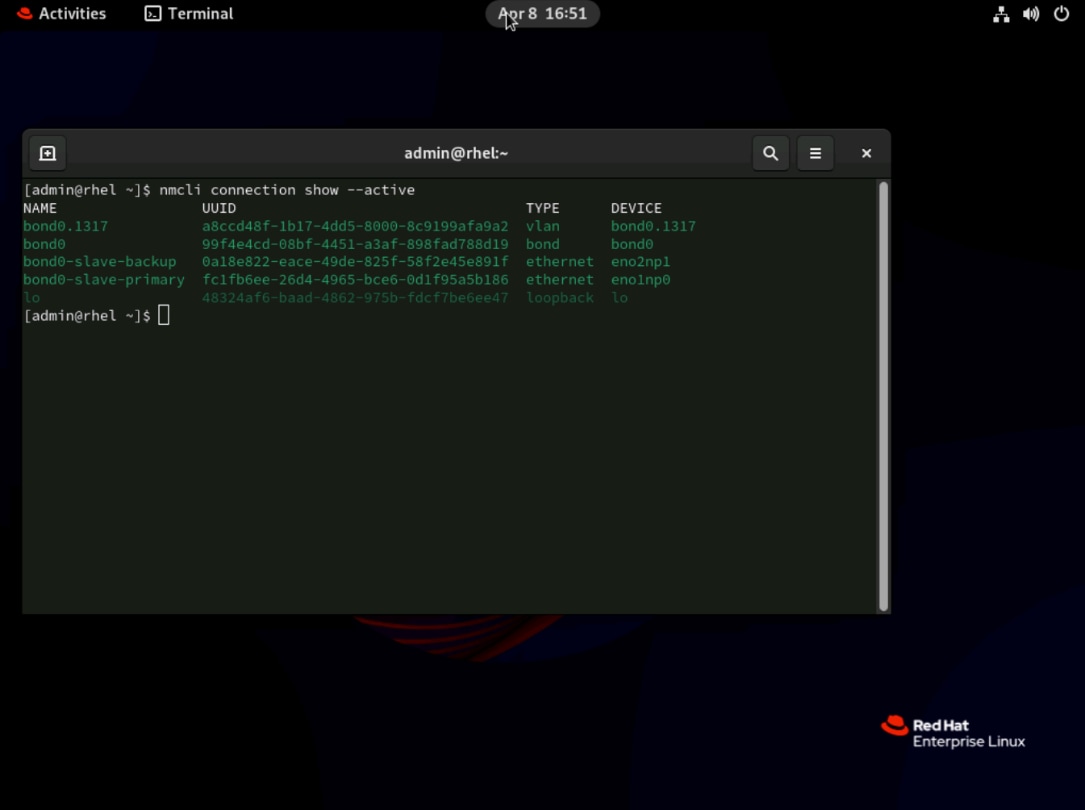Click the device name eno1np0
The height and width of the screenshot is (810, 1085).
[640, 279]
